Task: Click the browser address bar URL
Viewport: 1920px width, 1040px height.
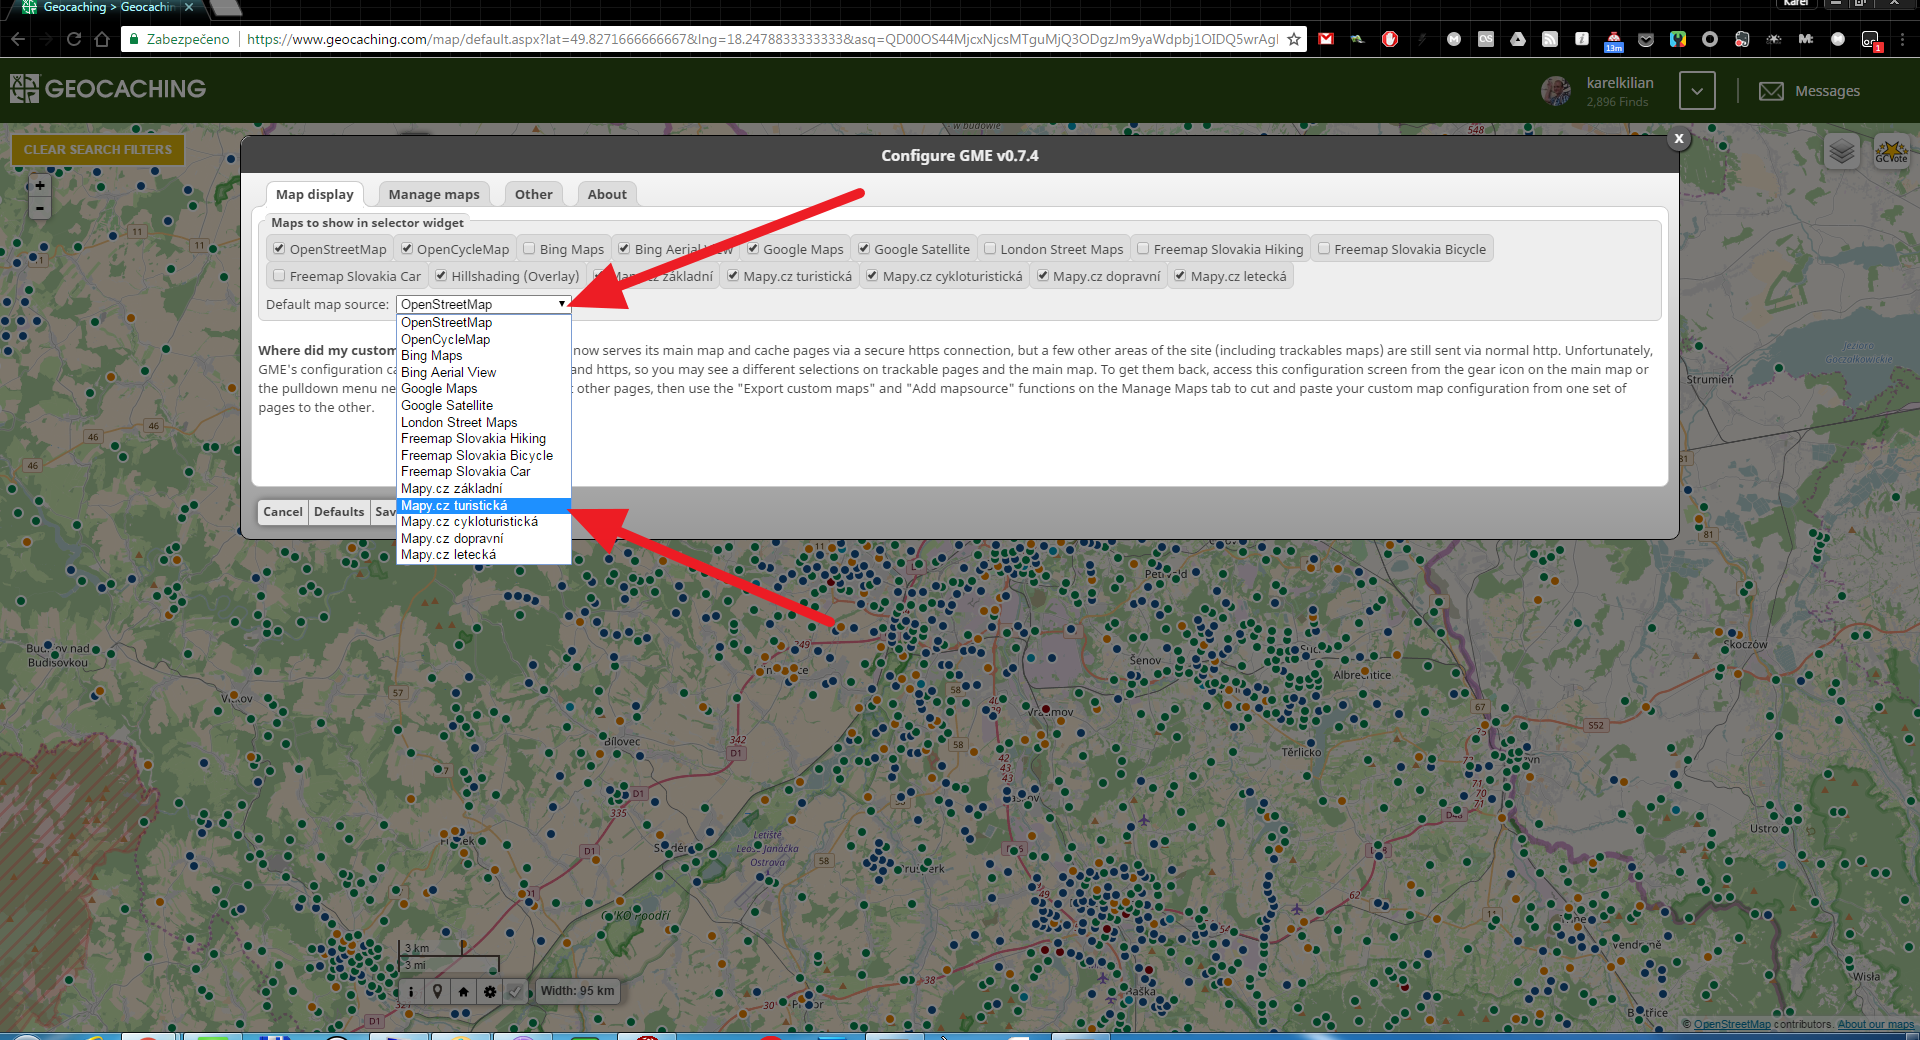Action: coord(762,39)
